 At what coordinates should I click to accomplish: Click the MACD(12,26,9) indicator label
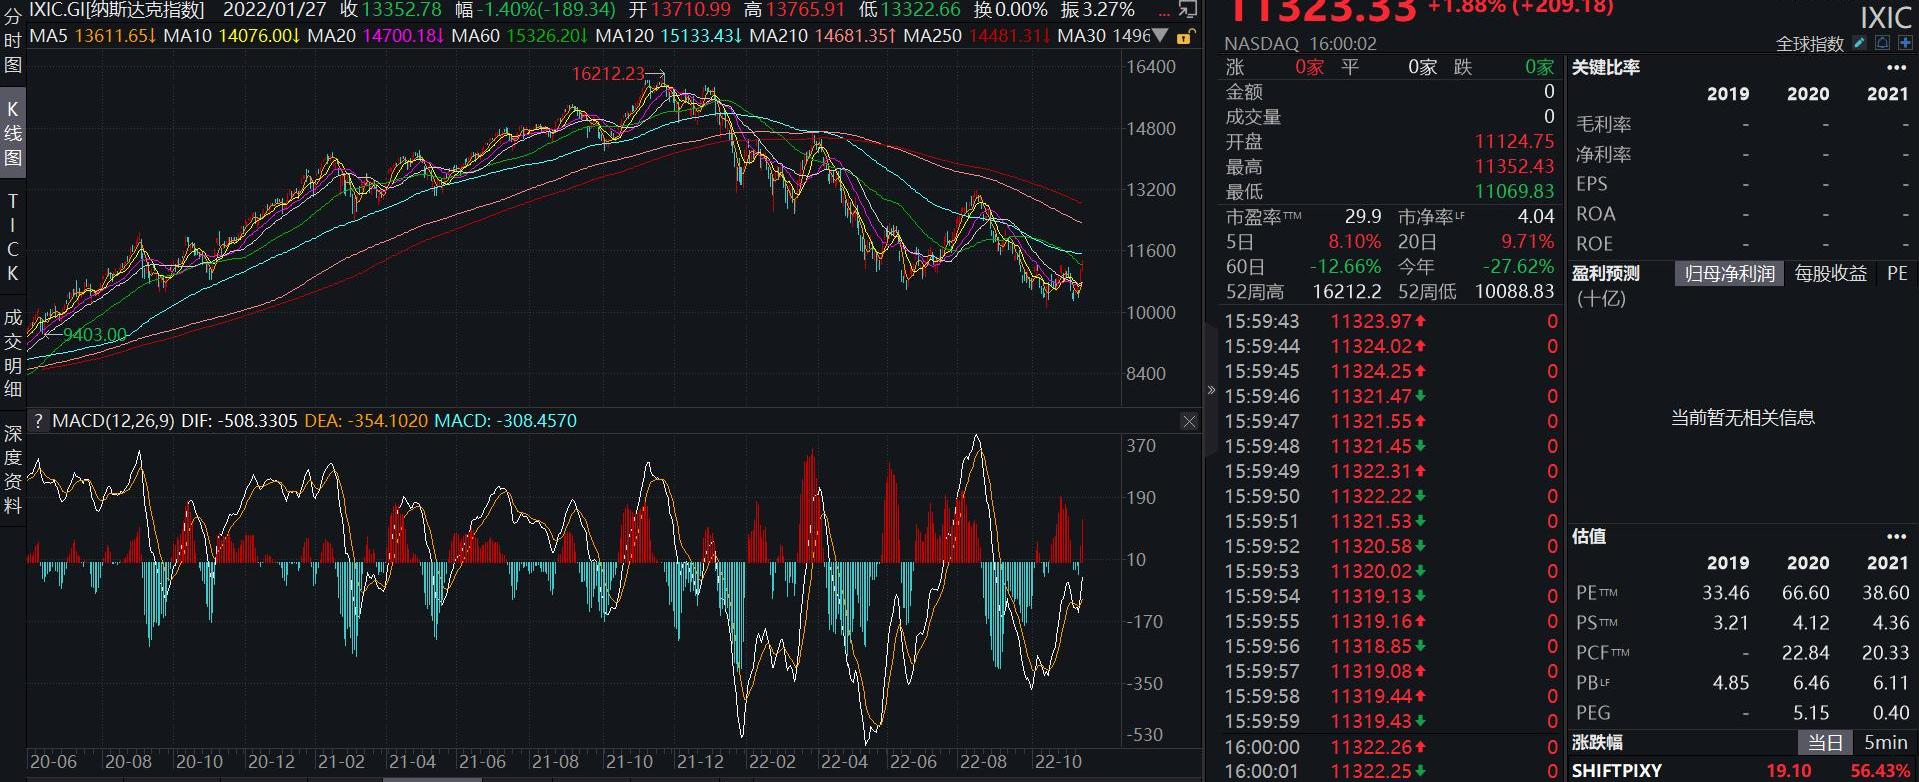coord(113,421)
